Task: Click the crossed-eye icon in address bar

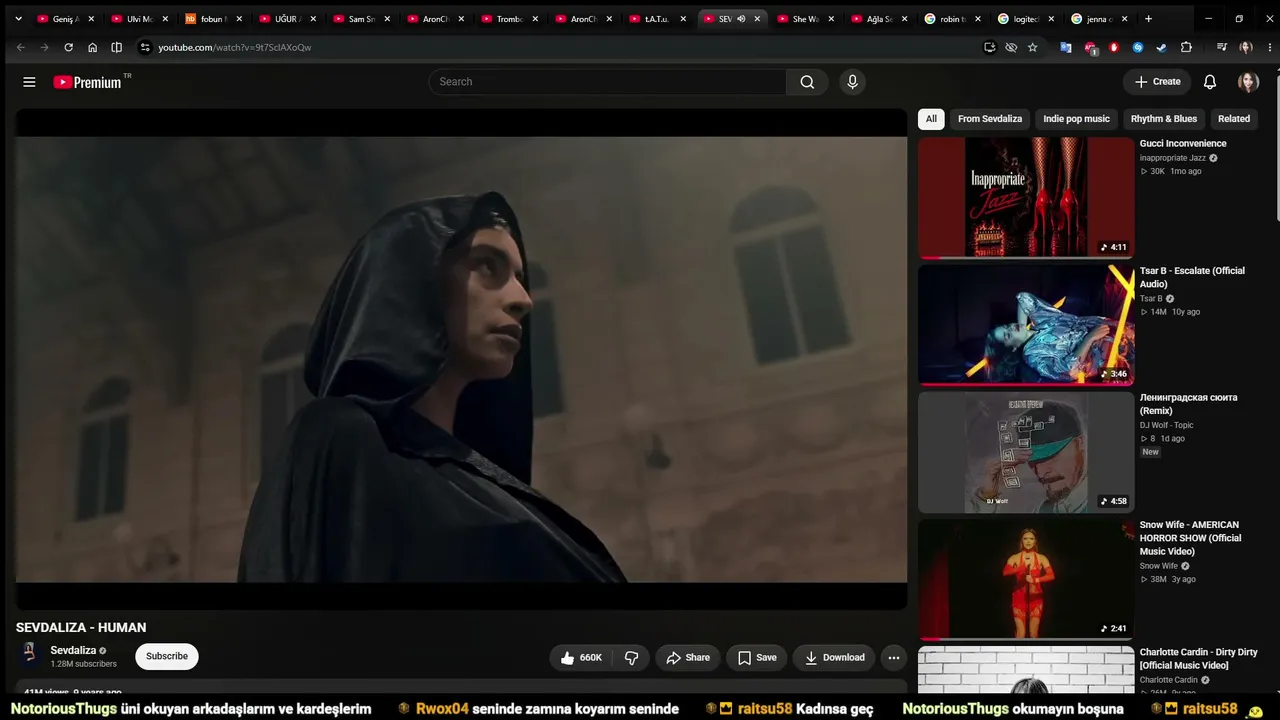Action: pos(1011,47)
